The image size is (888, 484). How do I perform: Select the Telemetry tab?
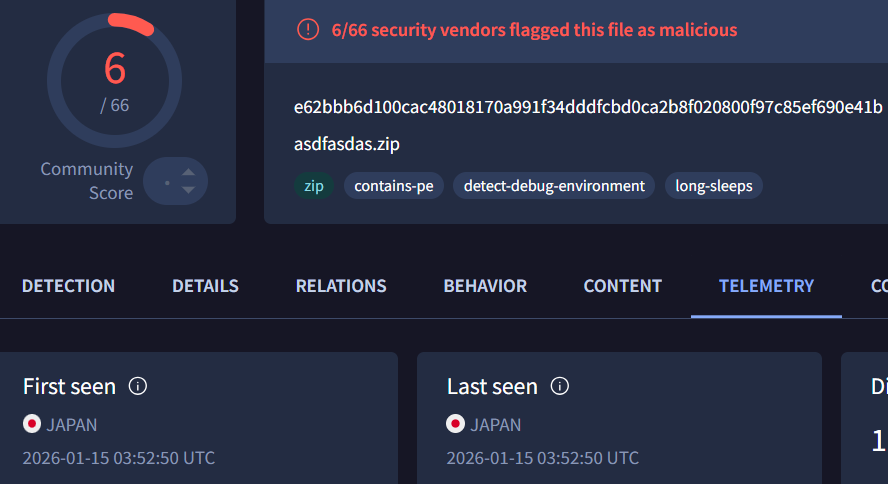point(766,286)
